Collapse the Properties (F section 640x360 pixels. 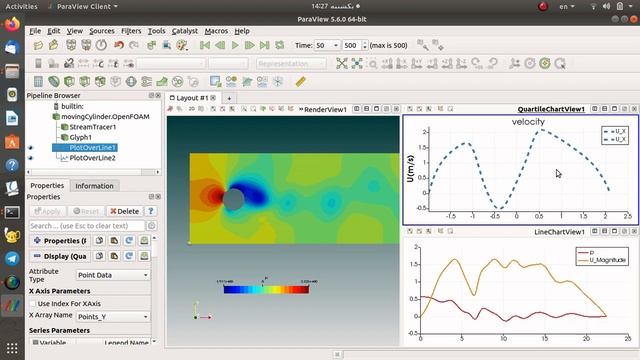pyautogui.click(x=38, y=241)
